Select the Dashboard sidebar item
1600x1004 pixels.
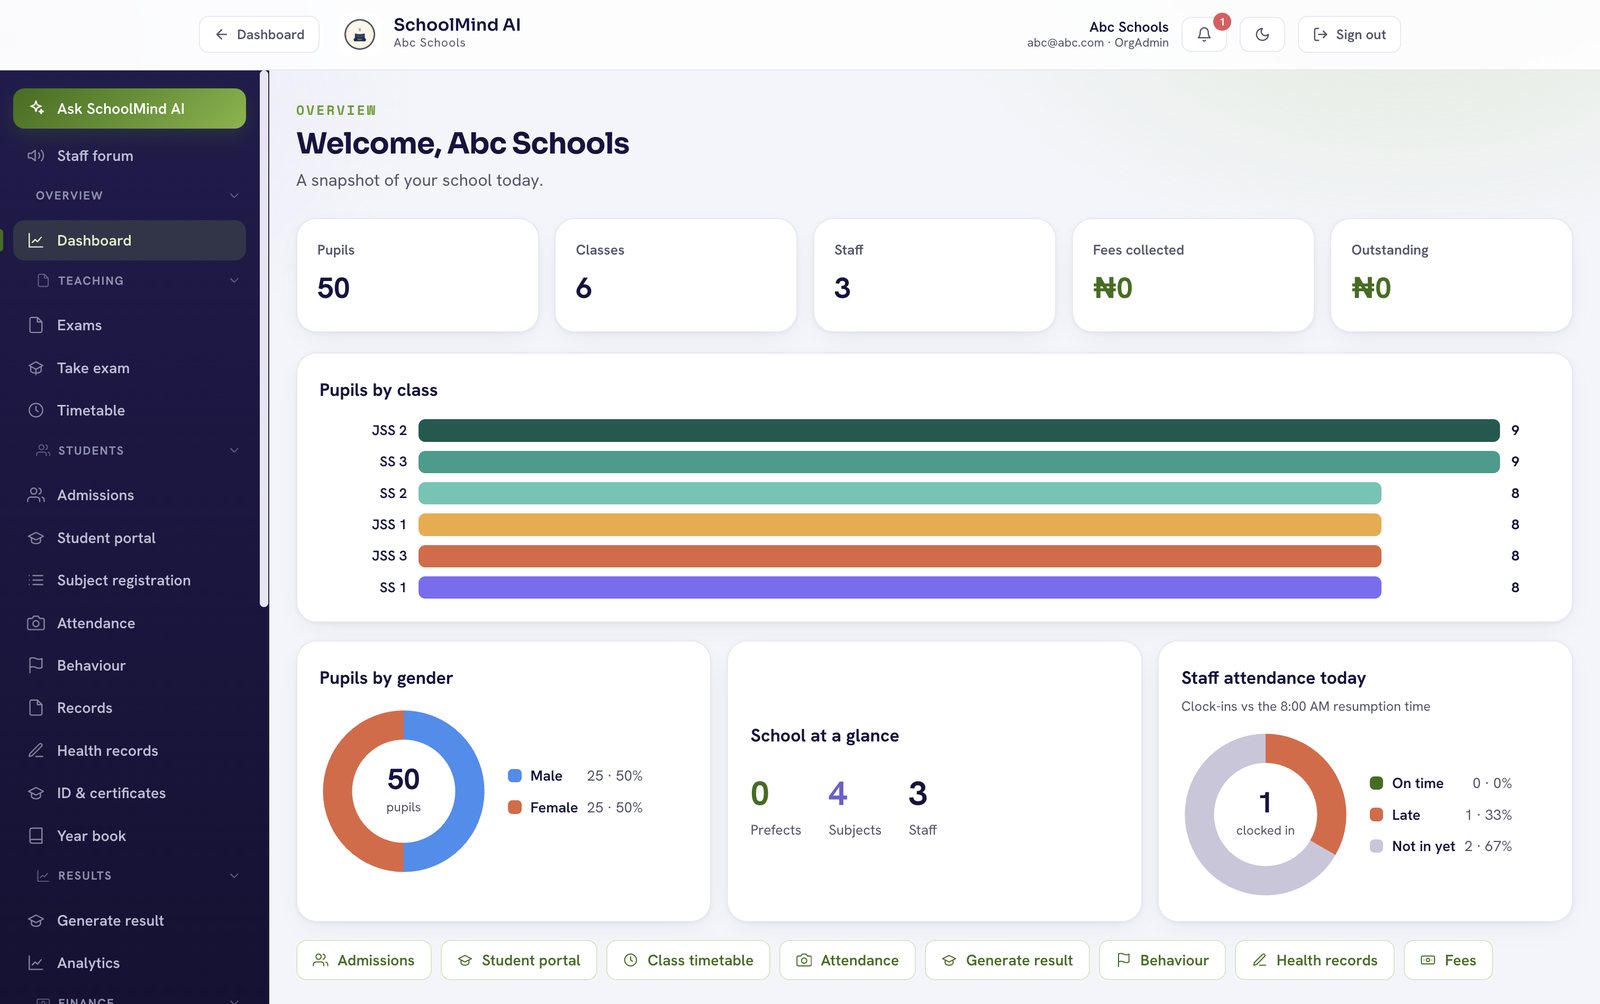(129, 240)
